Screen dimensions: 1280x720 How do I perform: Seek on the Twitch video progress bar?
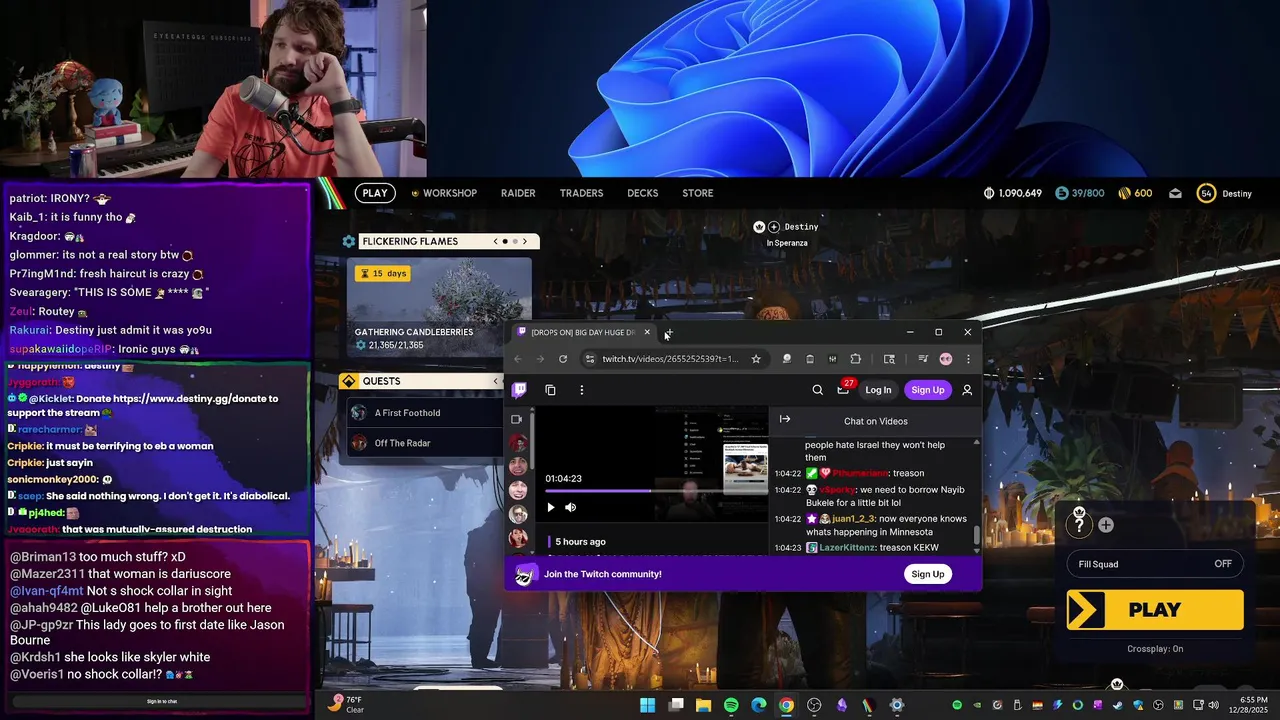655,491
